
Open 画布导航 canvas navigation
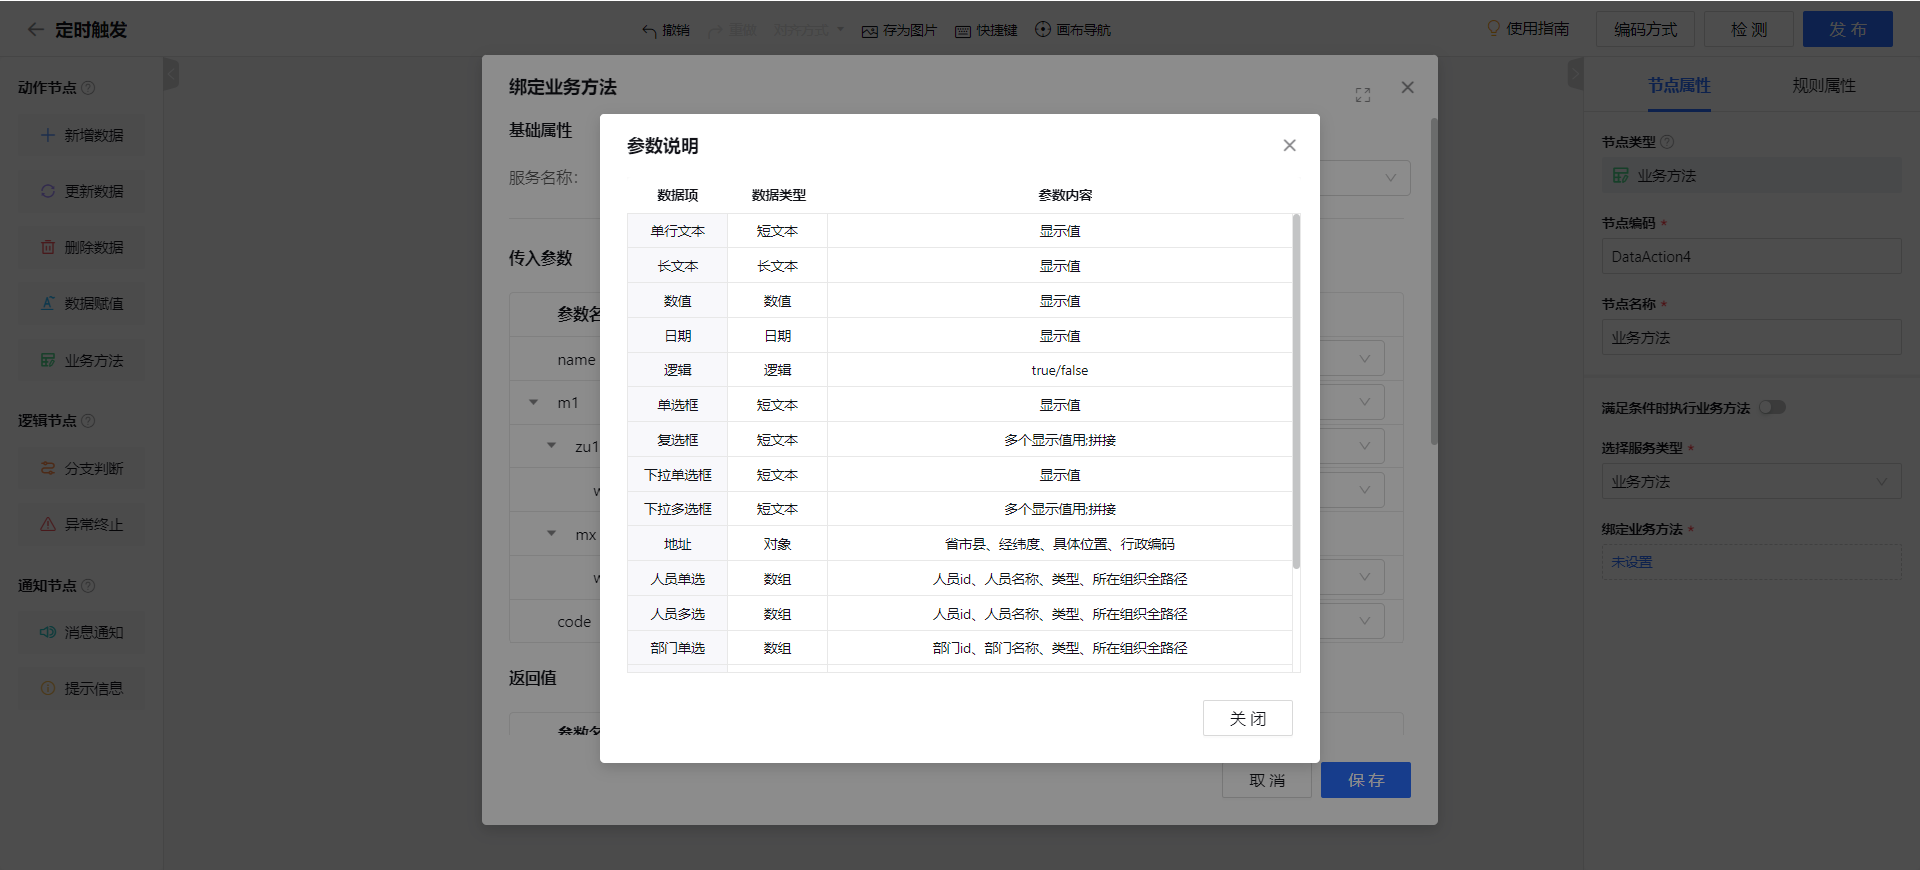1073,30
